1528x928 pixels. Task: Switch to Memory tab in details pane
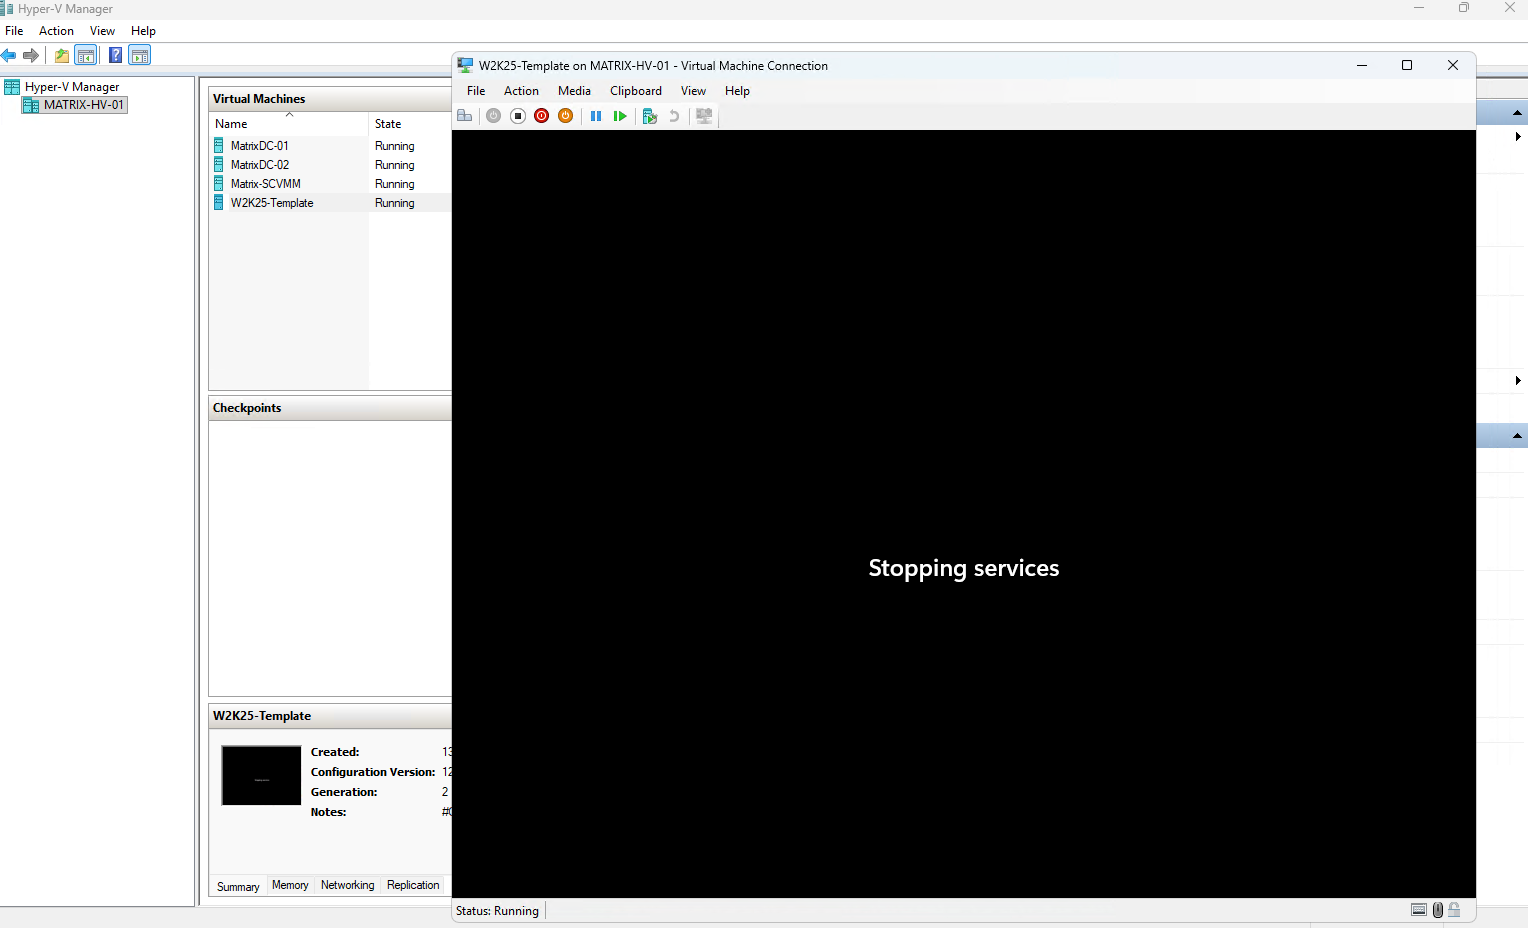[x=290, y=885]
